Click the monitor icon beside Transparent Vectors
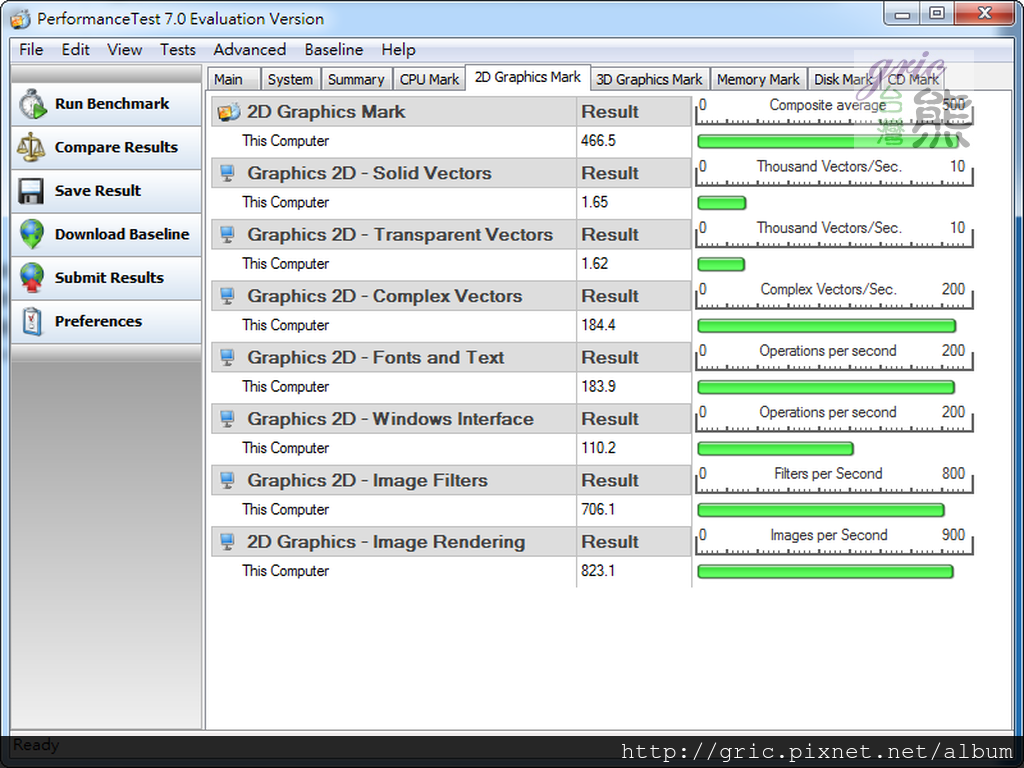 pyautogui.click(x=227, y=234)
